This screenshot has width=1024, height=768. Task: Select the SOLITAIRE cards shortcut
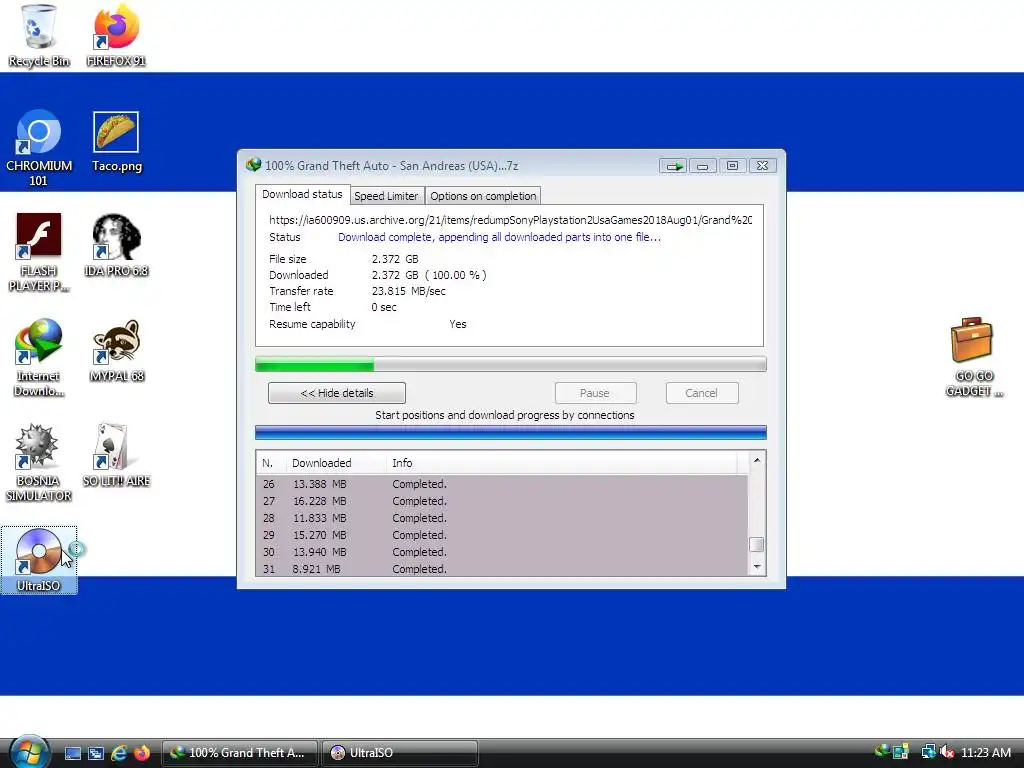(x=116, y=456)
